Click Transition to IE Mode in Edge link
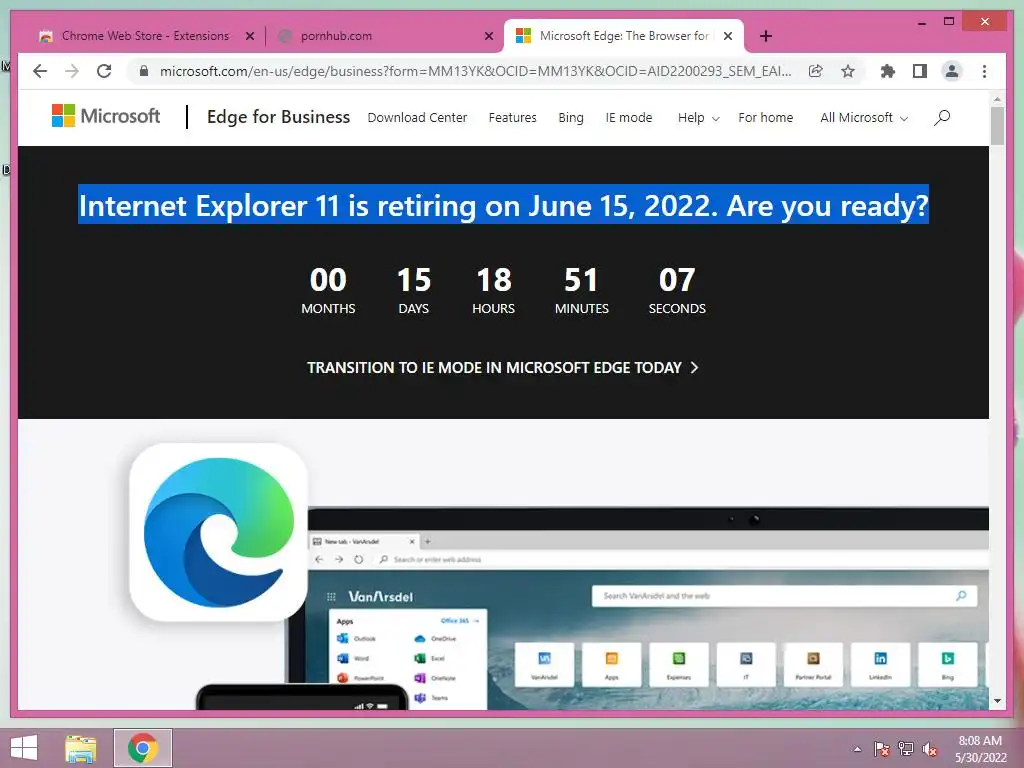The width and height of the screenshot is (1024, 768). point(503,368)
